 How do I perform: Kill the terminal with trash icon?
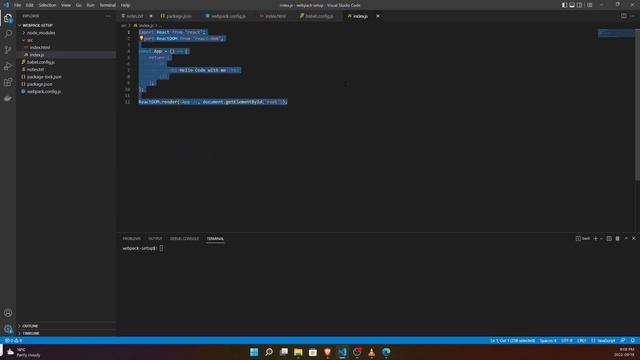pyautogui.click(x=618, y=238)
